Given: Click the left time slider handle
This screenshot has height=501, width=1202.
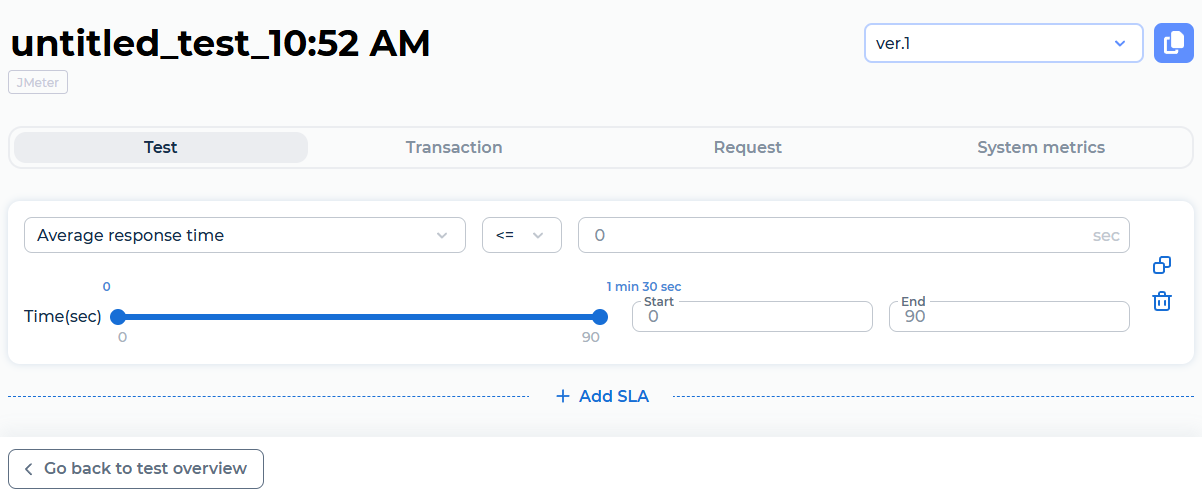Looking at the screenshot, I should pyautogui.click(x=118, y=317).
